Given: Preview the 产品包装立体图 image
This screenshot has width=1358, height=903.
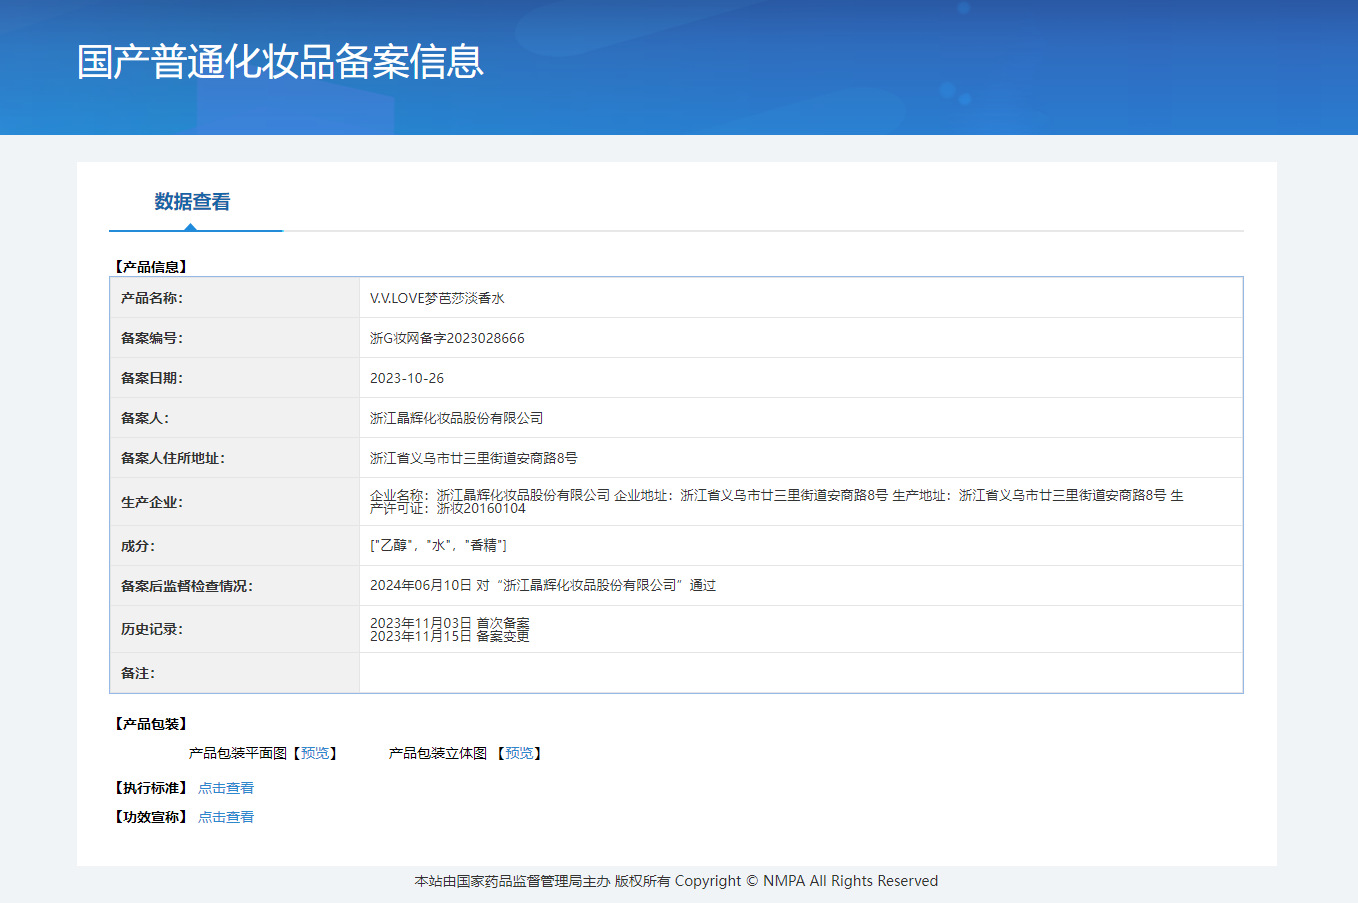Looking at the screenshot, I should 519,753.
